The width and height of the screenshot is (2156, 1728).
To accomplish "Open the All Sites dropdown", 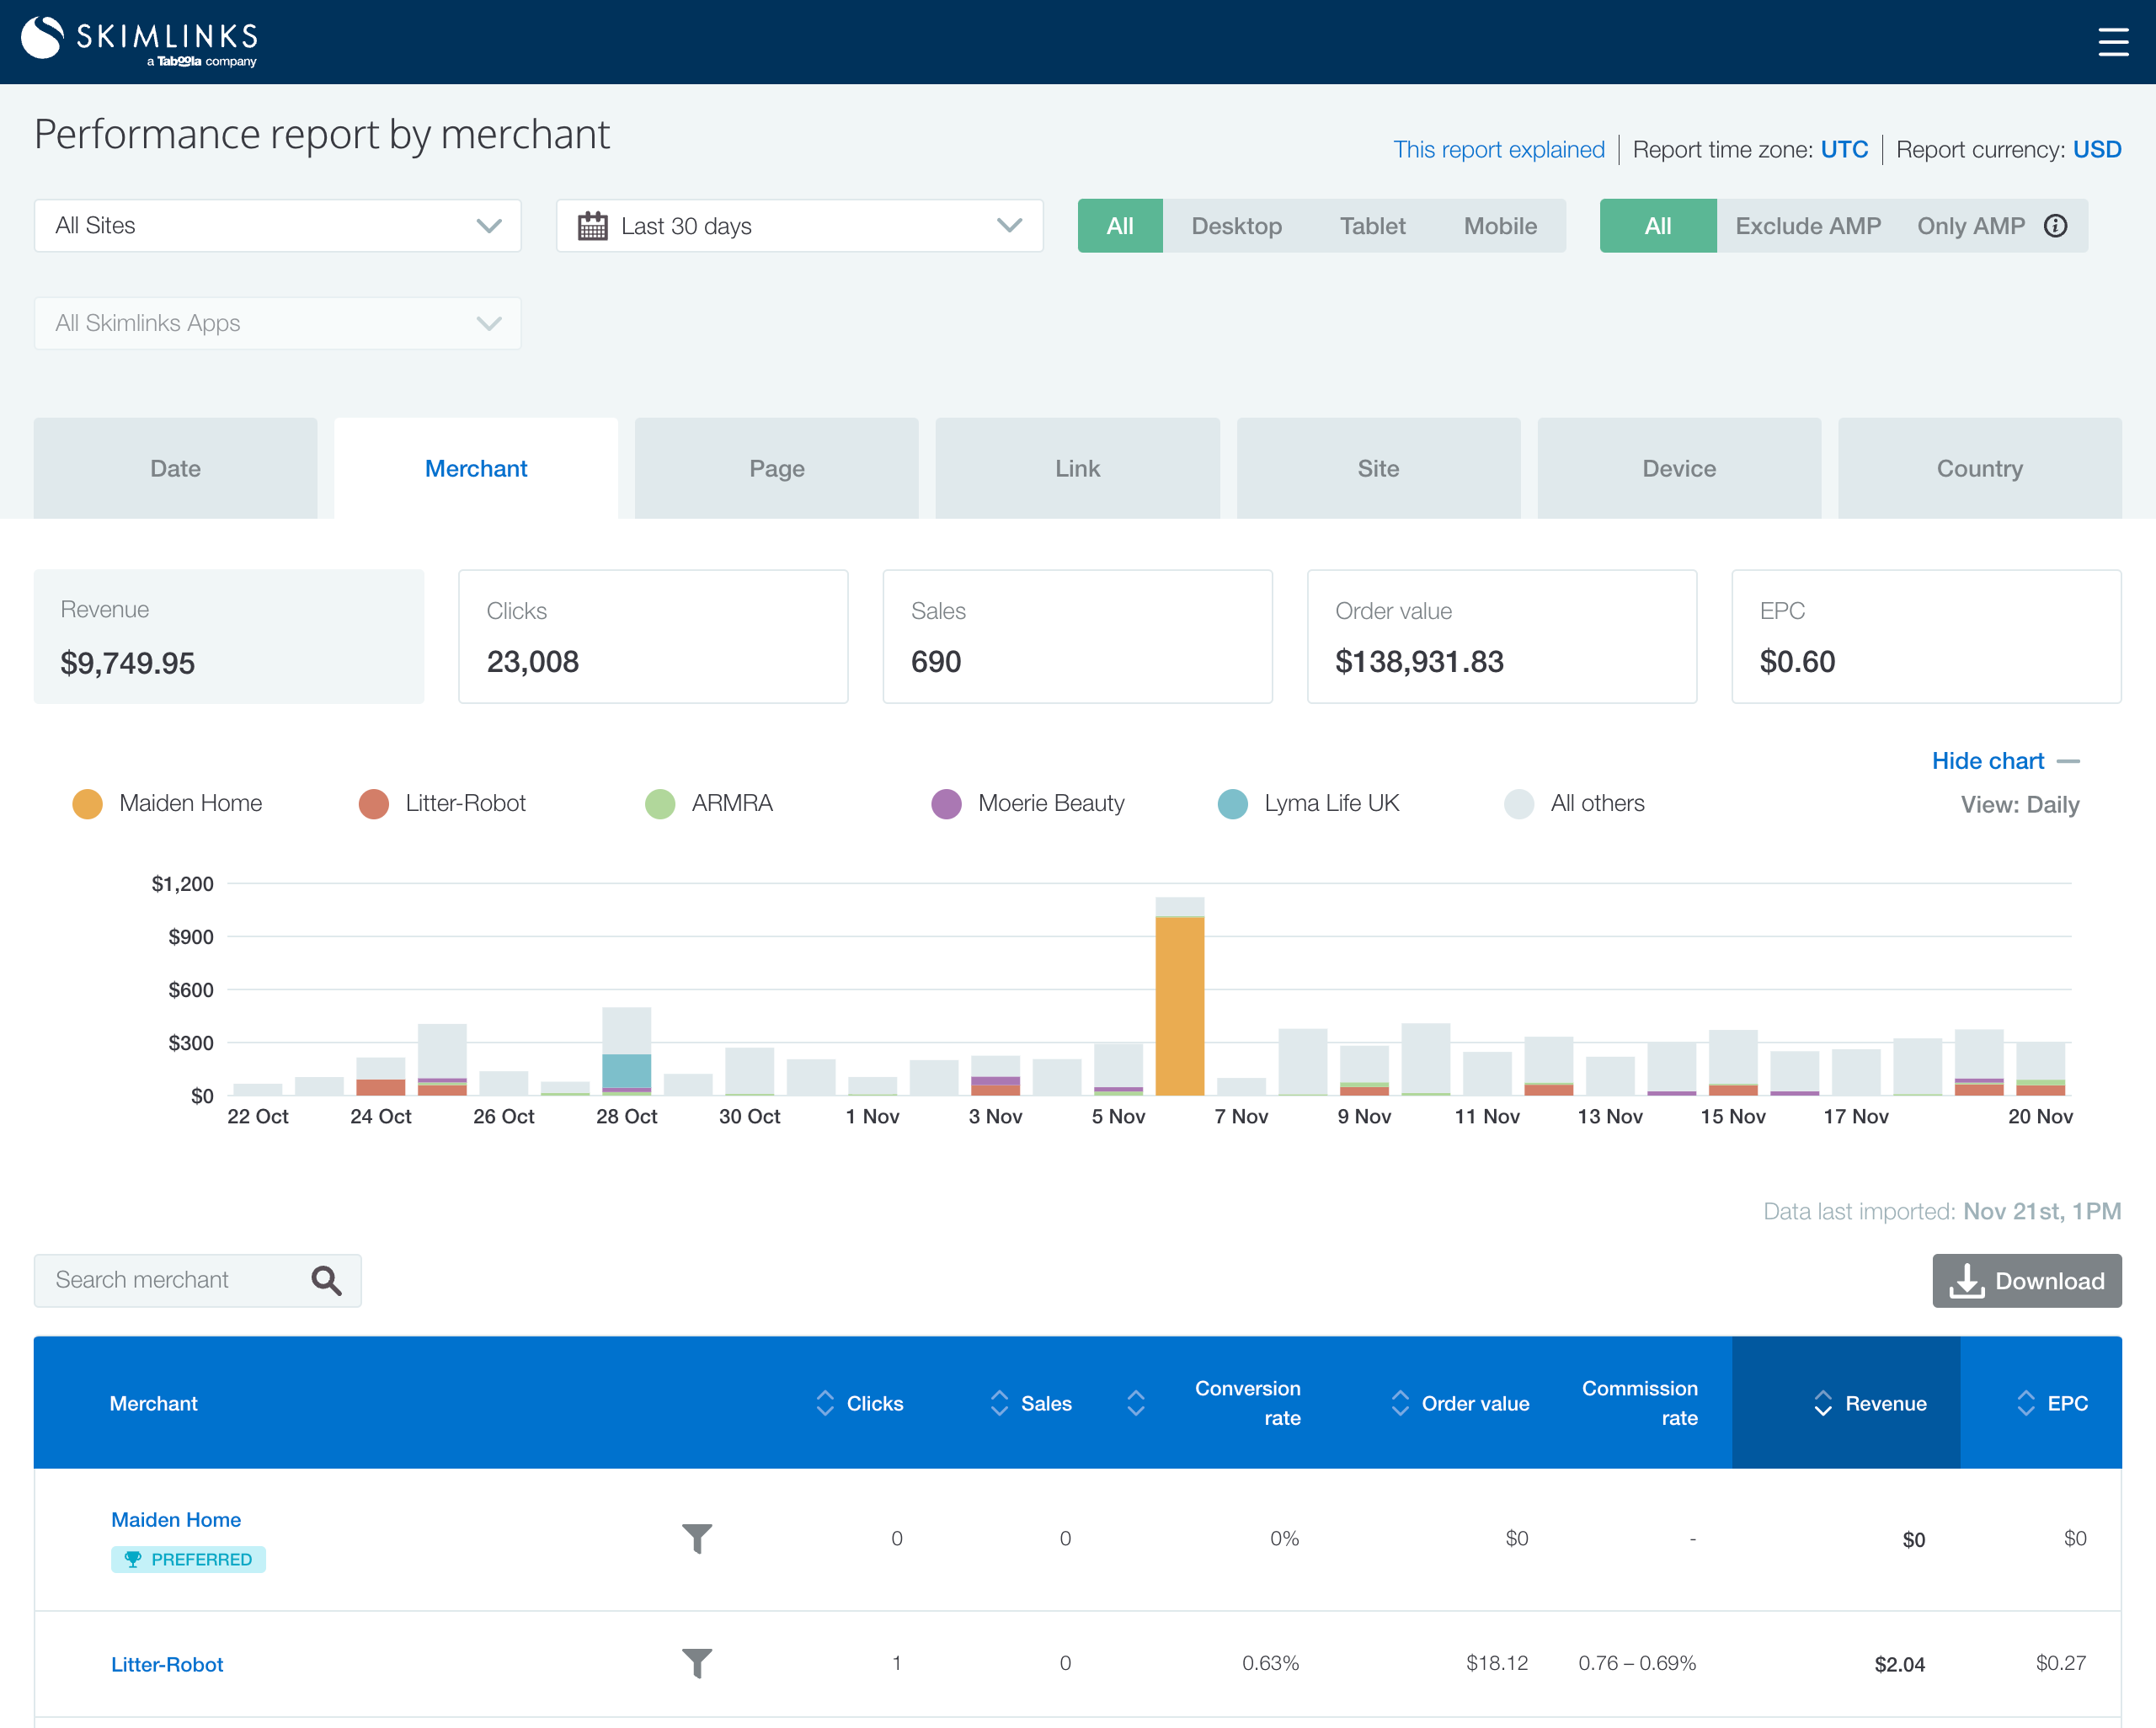I will click(278, 226).
